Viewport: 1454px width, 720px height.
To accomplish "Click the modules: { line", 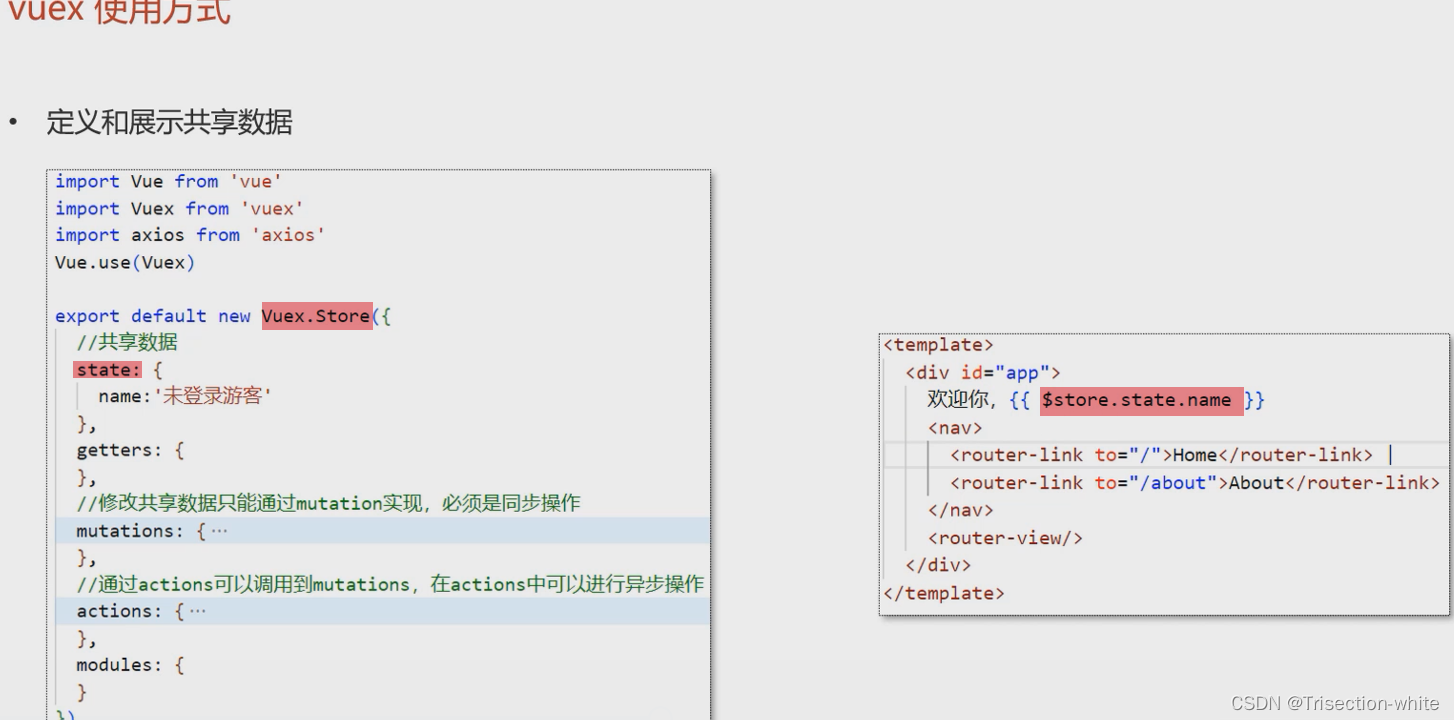I will pyautogui.click(x=130, y=665).
